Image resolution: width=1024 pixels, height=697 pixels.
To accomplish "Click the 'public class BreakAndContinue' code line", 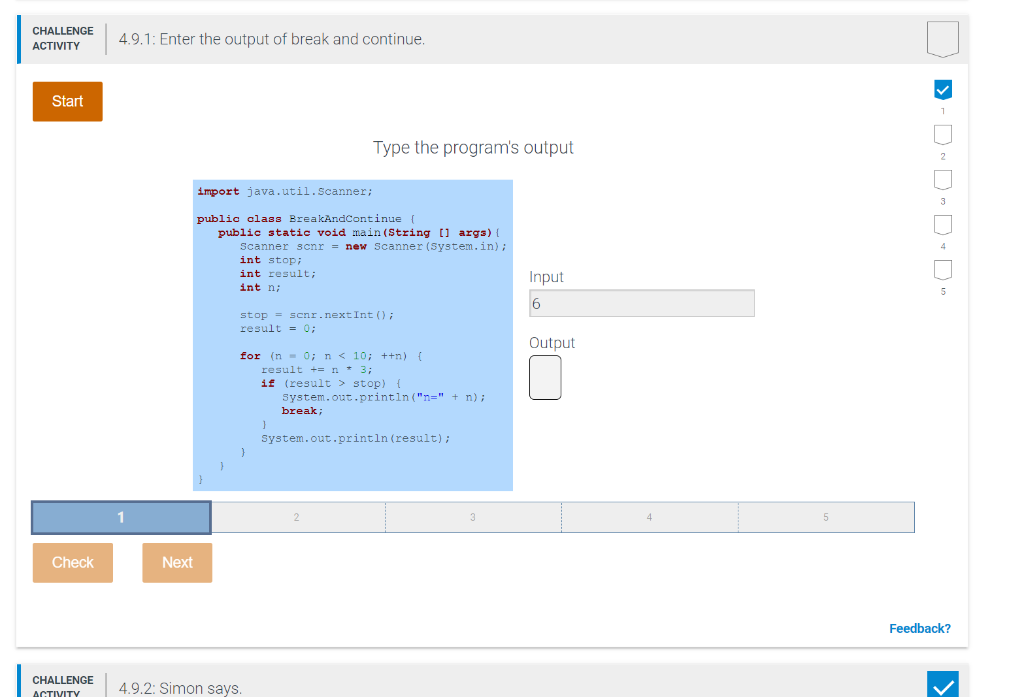I will [306, 219].
